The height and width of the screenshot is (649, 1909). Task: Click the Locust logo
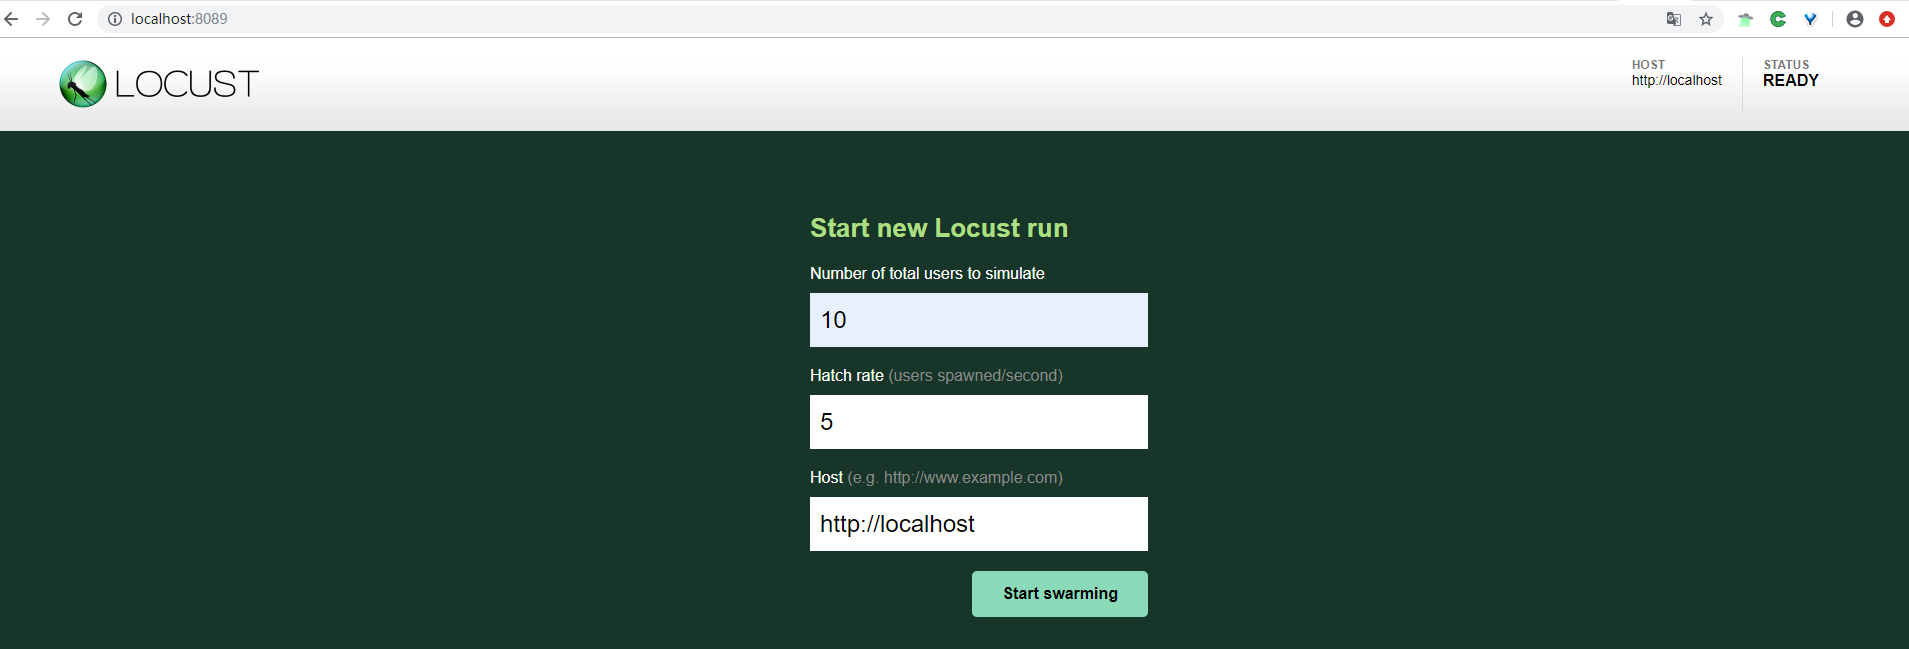tap(159, 84)
